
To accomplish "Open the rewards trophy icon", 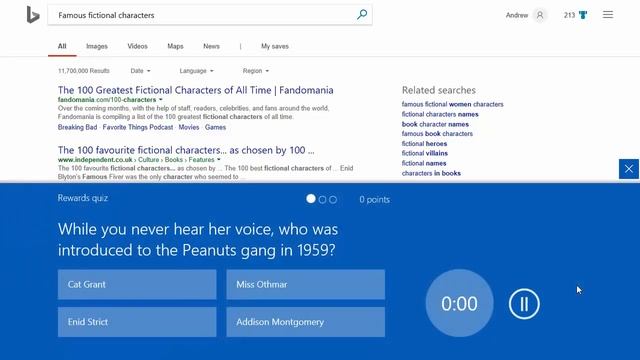I will point(583,15).
